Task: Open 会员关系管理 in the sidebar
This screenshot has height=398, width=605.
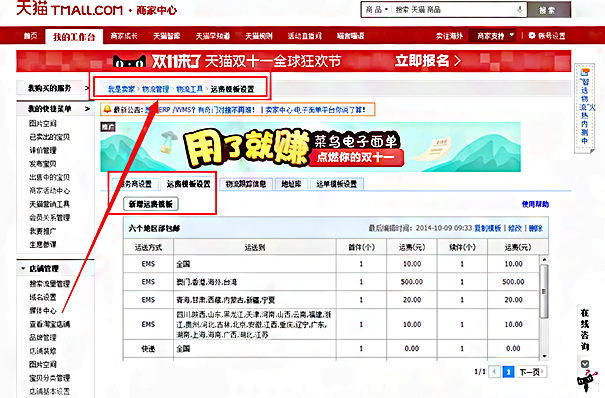Action: pyautogui.click(x=49, y=218)
